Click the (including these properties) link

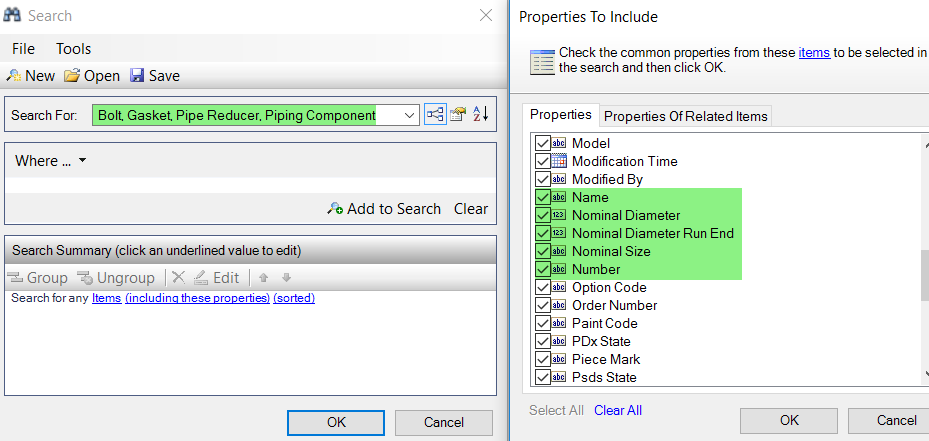[x=197, y=298]
